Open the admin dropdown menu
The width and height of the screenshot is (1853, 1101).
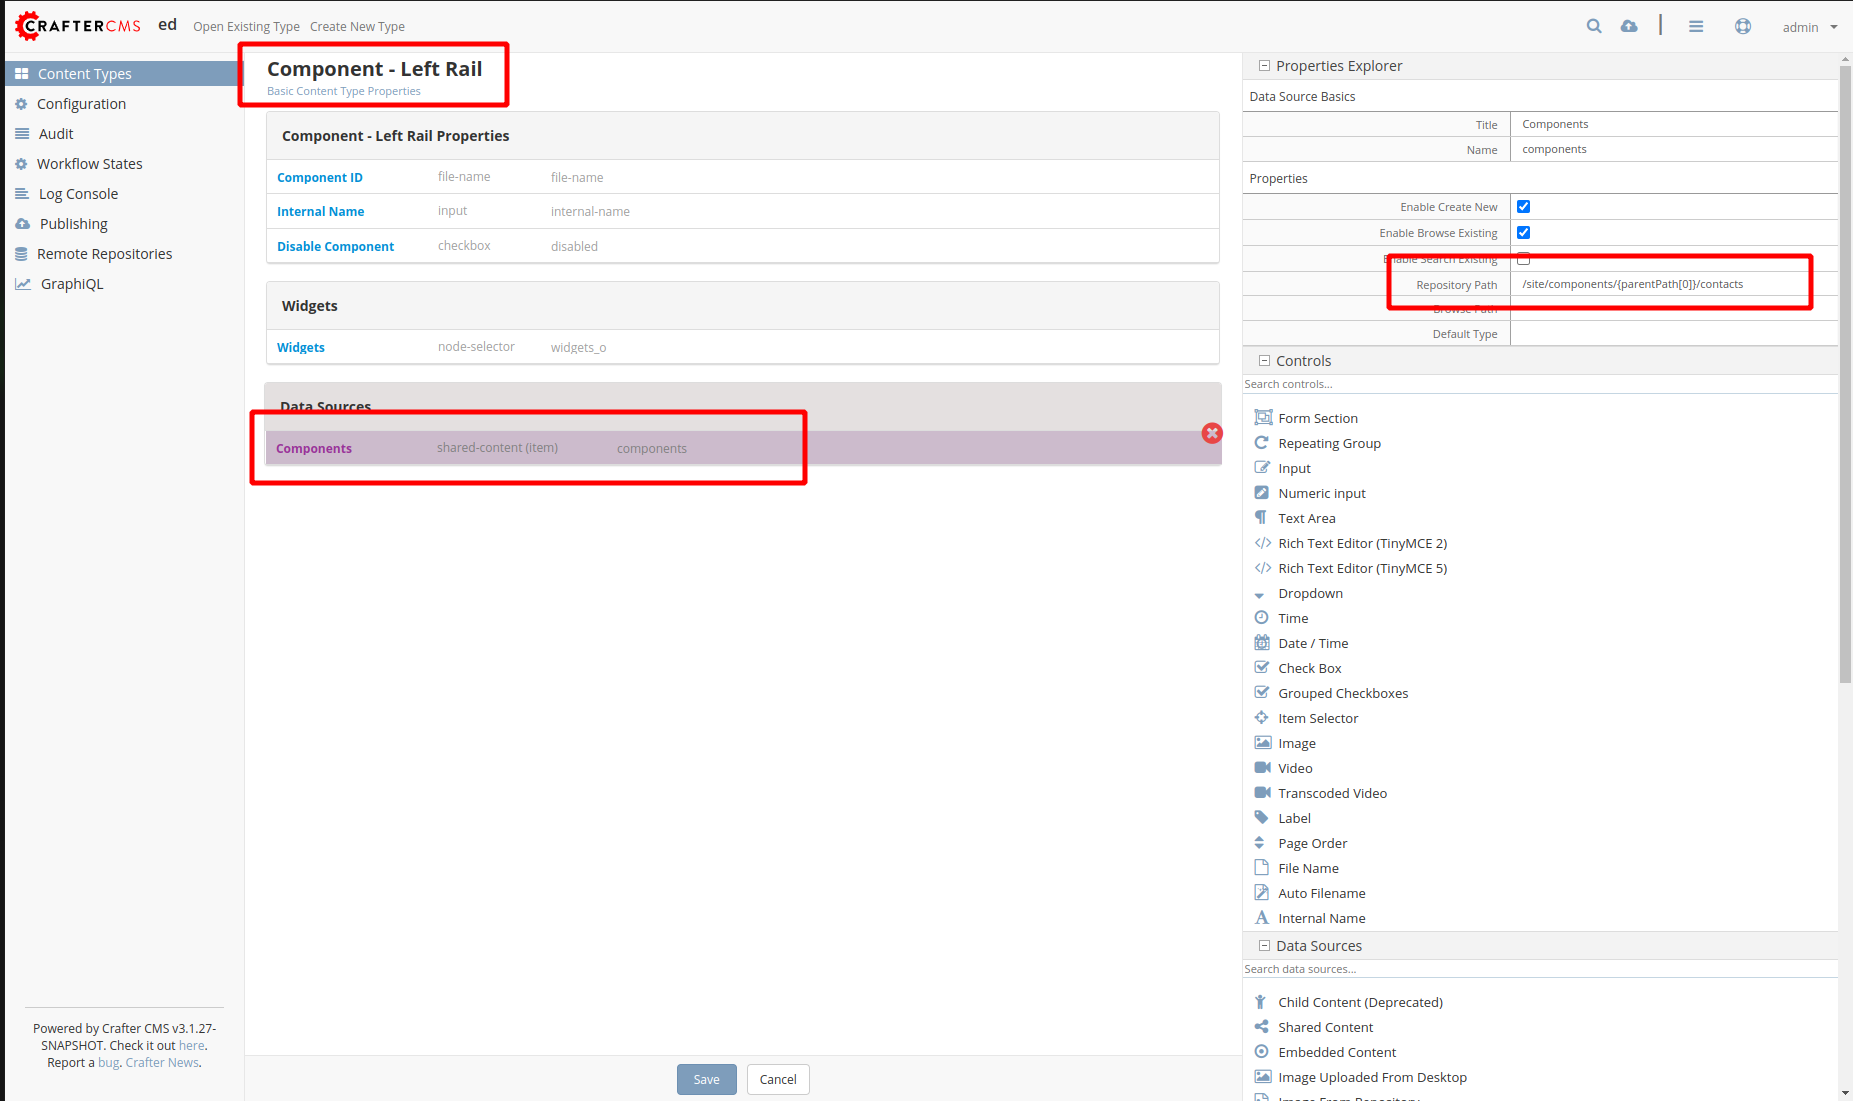[1807, 27]
